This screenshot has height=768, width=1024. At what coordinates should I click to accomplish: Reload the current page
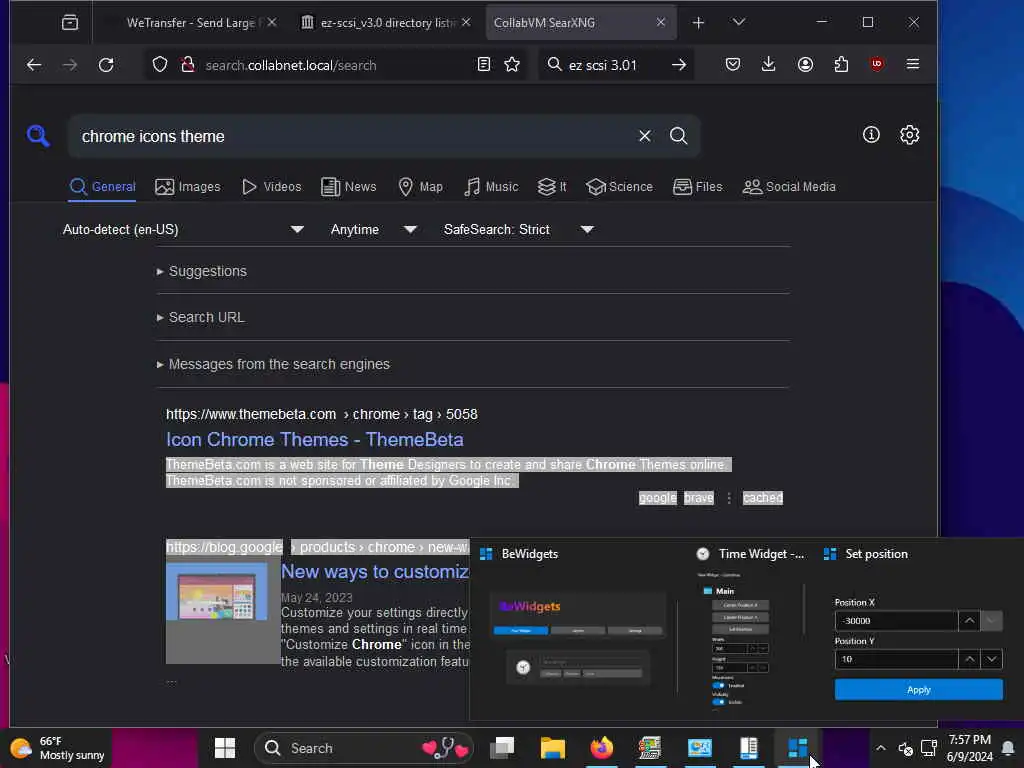point(106,65)
